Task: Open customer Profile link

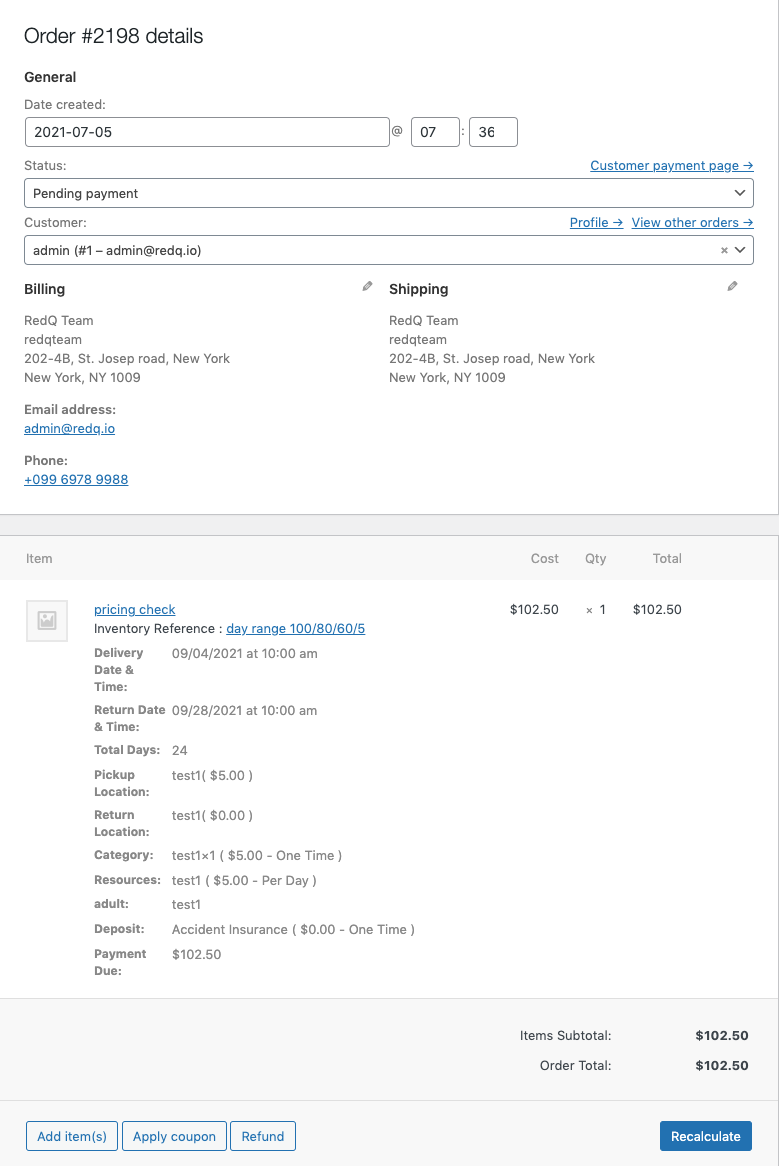Action: tap(596, 223)
